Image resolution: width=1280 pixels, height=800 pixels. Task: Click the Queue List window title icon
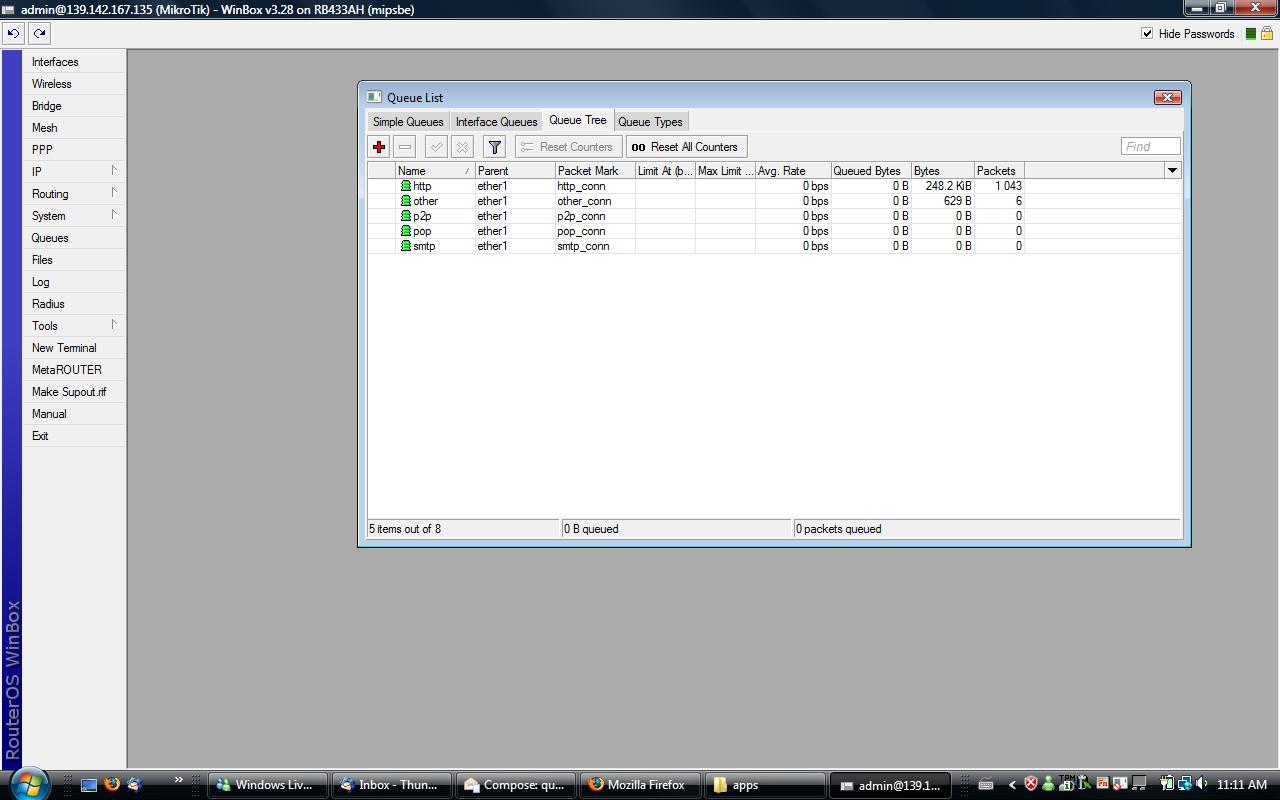coord(374,97)
